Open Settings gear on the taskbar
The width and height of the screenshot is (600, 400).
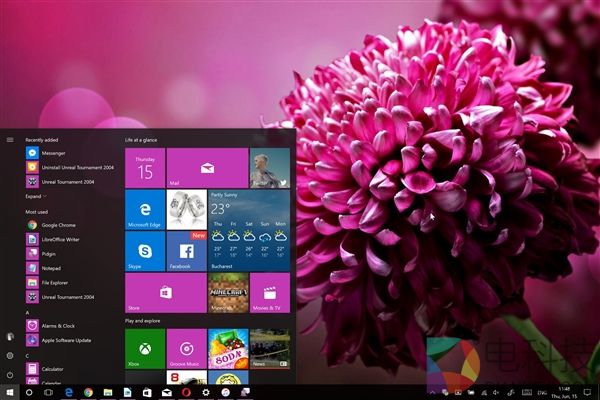click(206, 392)
